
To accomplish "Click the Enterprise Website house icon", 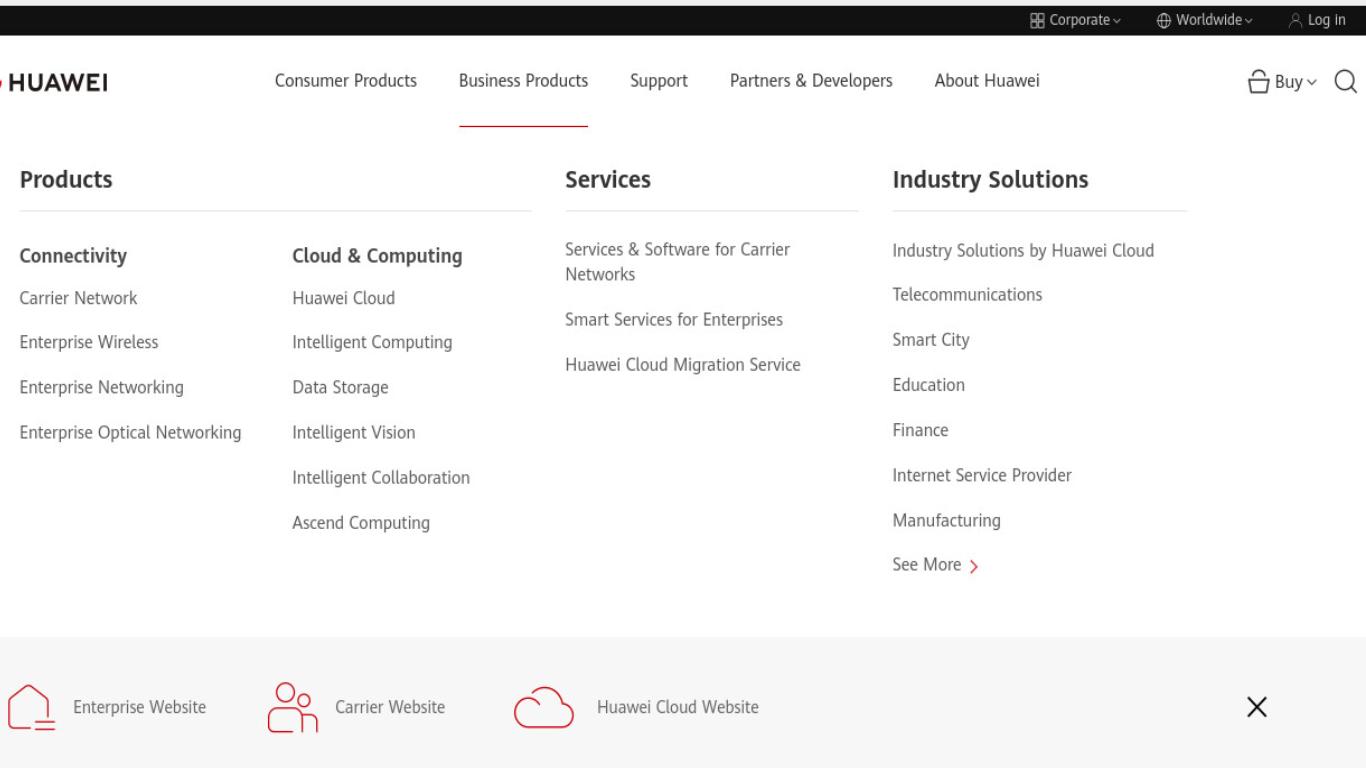I will (31, 708).
